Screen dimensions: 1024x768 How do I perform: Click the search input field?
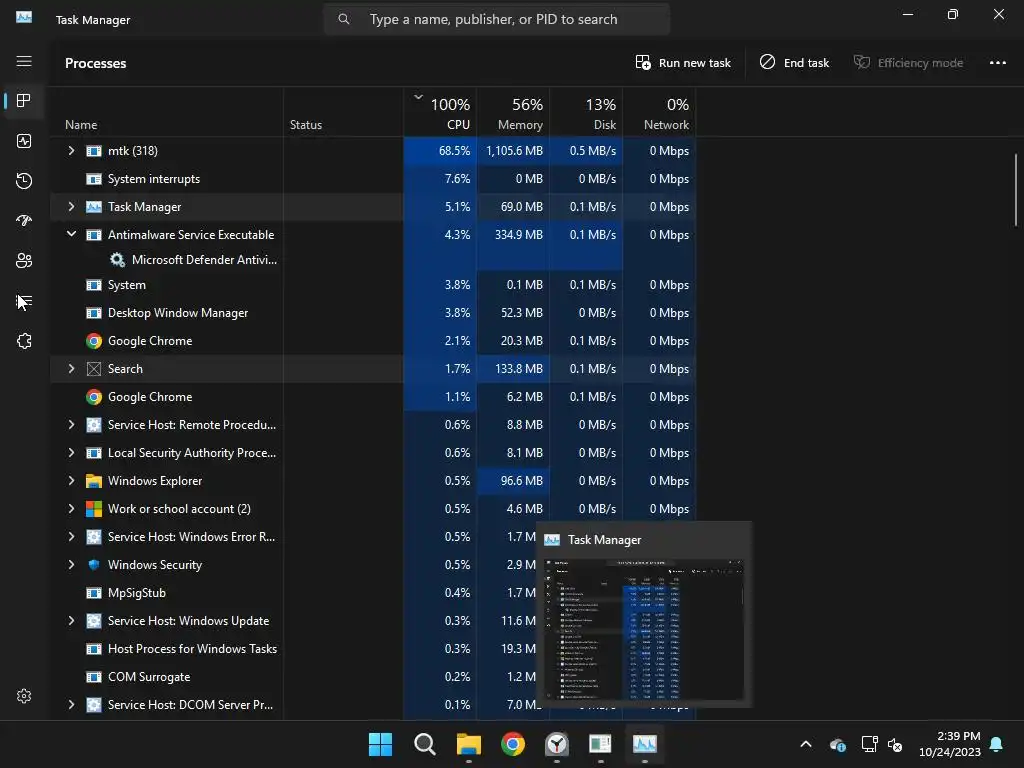[x=497, y=20]
